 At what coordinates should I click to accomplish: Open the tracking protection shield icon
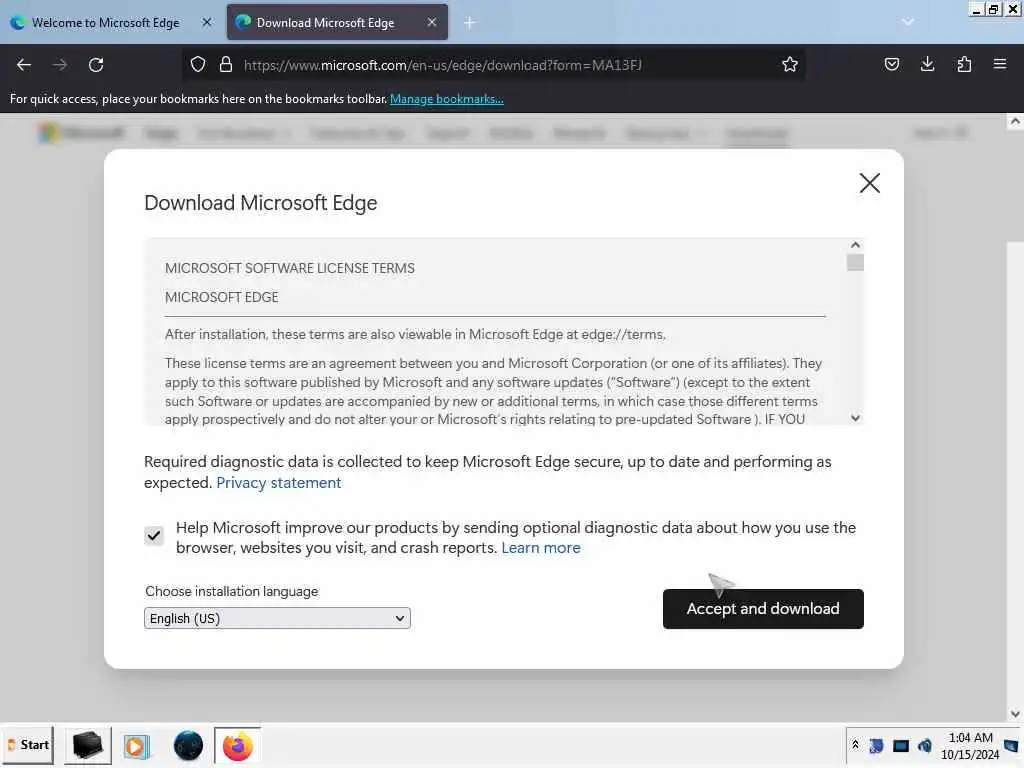point(198,64)
